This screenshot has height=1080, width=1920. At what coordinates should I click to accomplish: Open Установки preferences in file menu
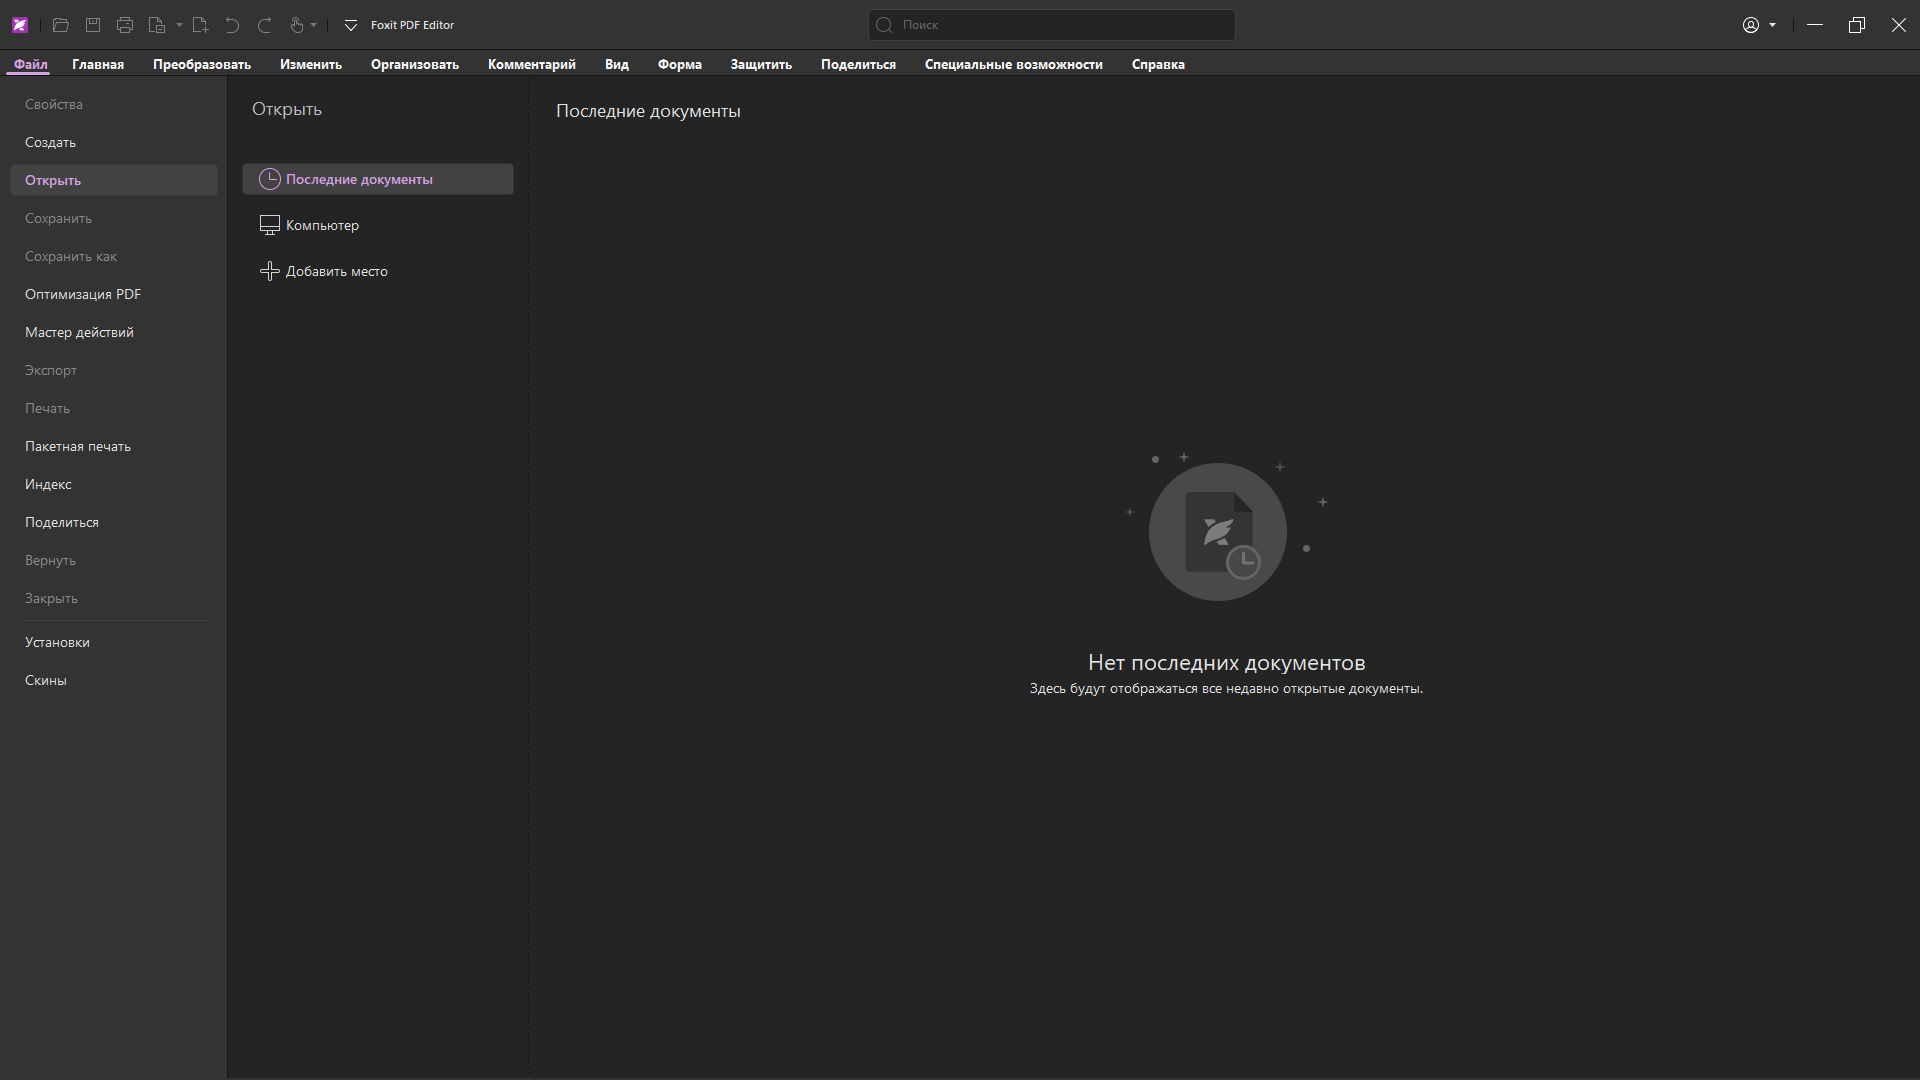[x=114, y=642]
